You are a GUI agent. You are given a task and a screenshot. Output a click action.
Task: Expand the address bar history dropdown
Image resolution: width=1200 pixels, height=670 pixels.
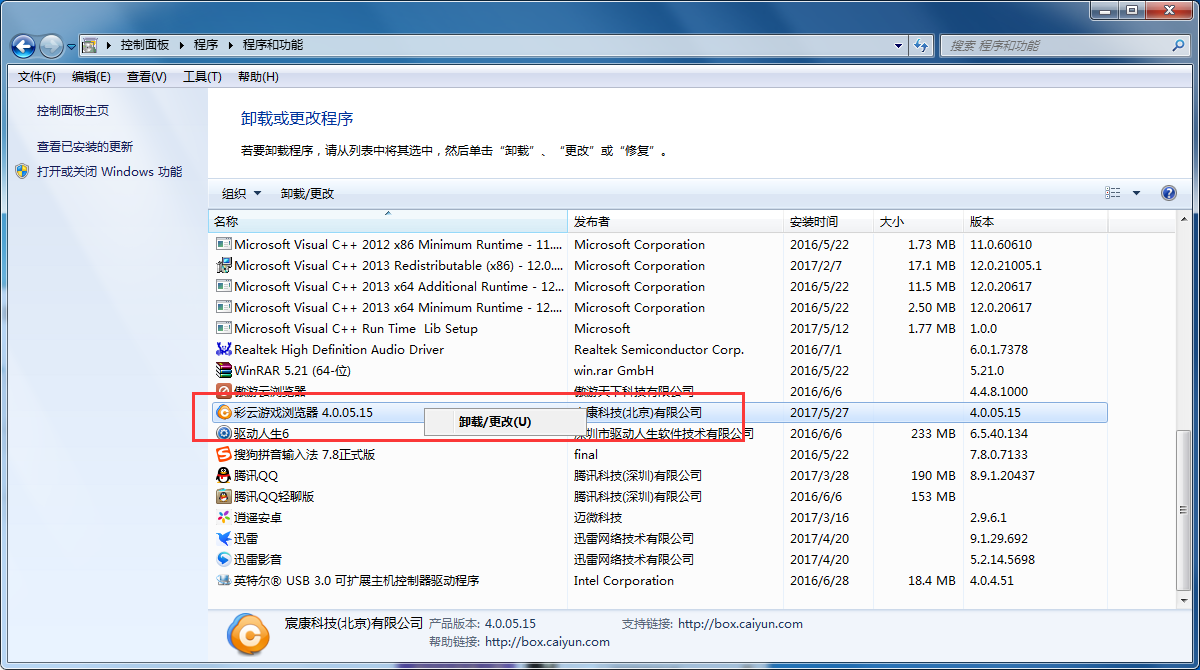pyautogui.click(x=898, y=46)
